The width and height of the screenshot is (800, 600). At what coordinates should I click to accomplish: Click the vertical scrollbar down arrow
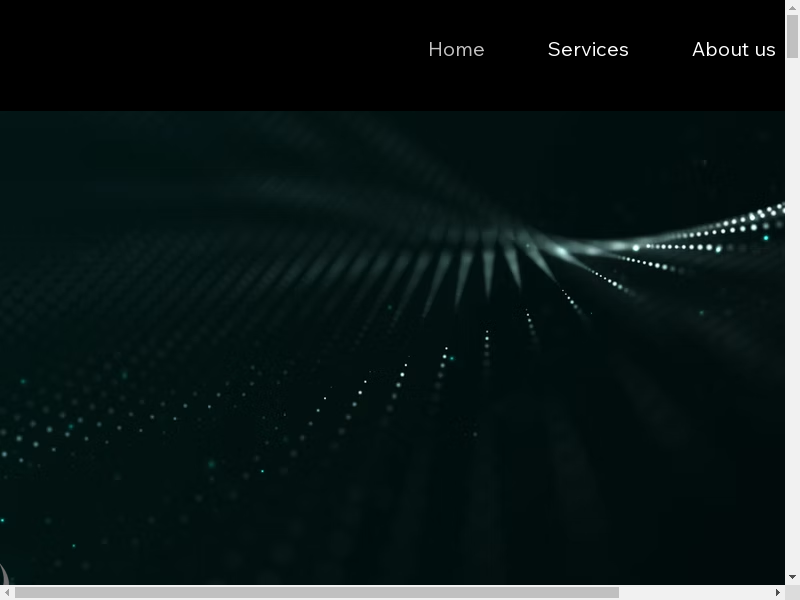click(792, 577)
